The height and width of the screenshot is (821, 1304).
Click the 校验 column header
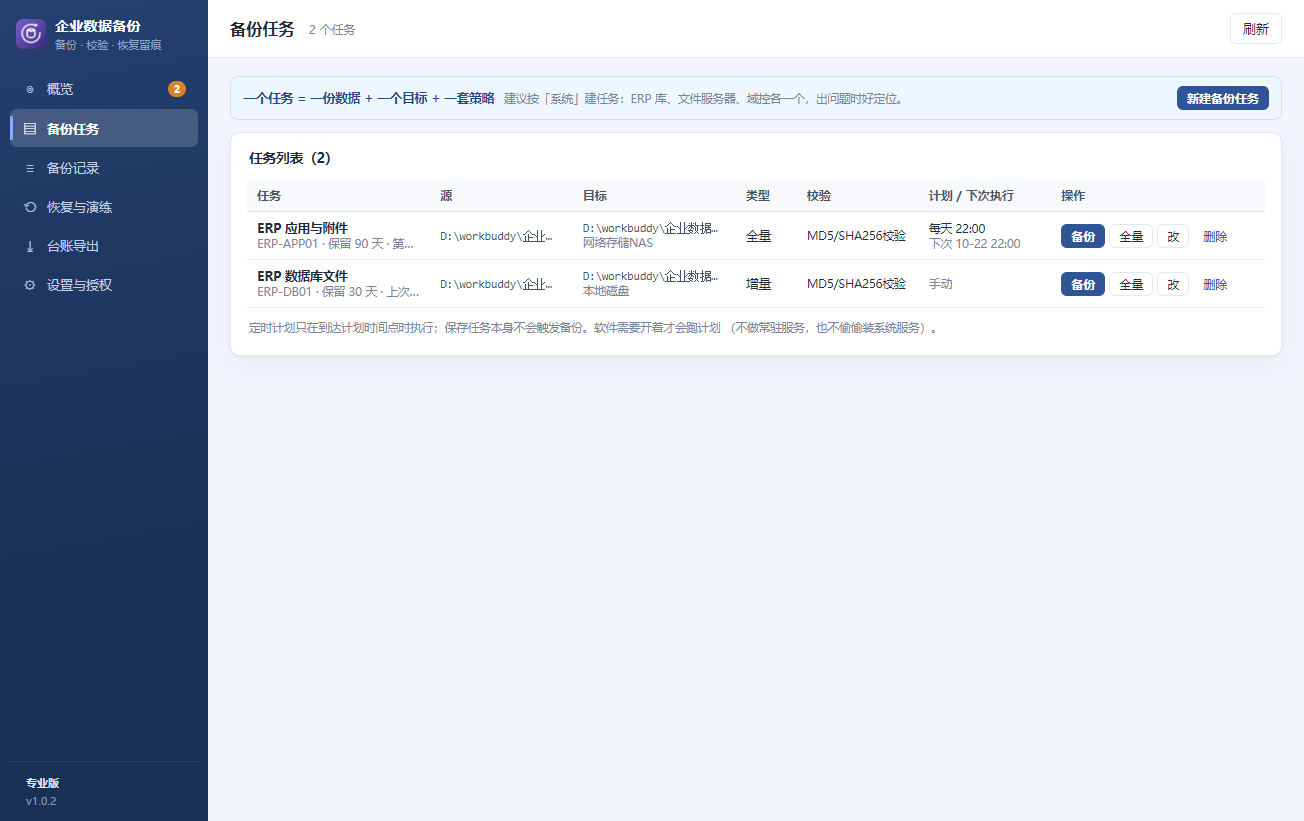pyautogui.click(x=819, y=196)
